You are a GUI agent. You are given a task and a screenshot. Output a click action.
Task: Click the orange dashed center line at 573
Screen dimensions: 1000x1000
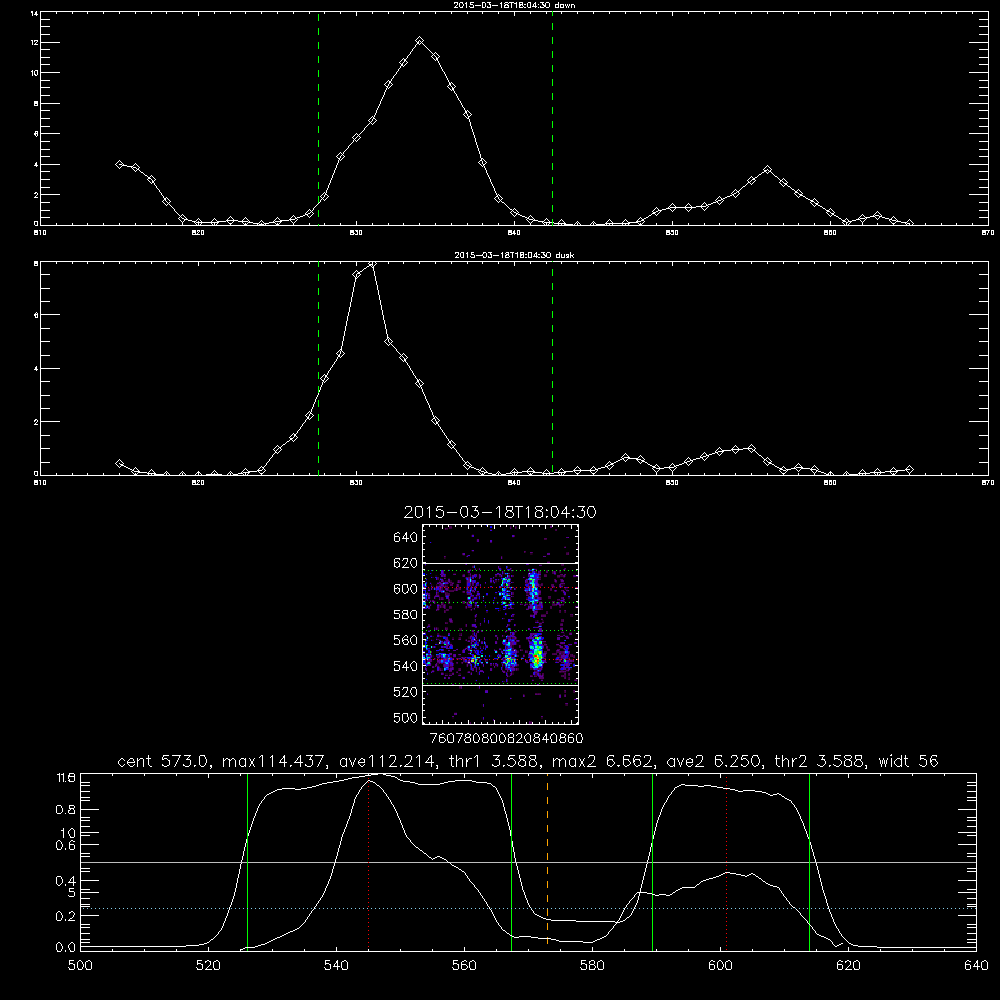(x=547, y=861)
